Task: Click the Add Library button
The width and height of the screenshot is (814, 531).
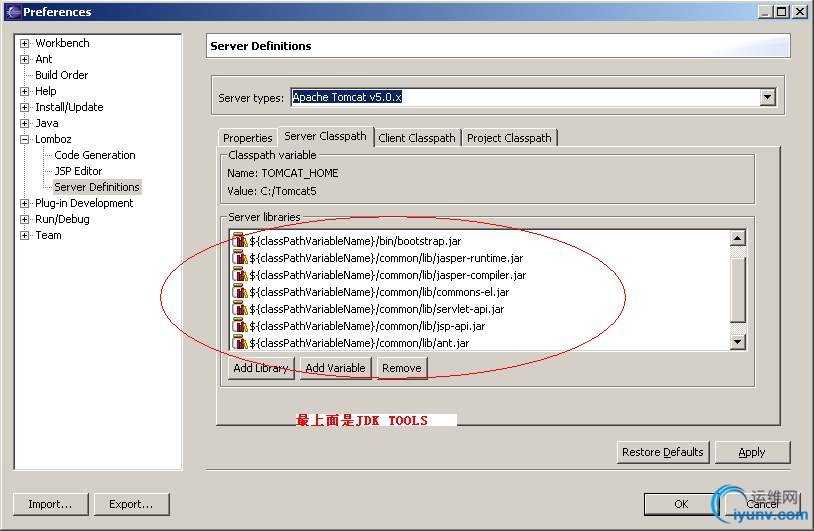Action: click(x=261, y=368)
